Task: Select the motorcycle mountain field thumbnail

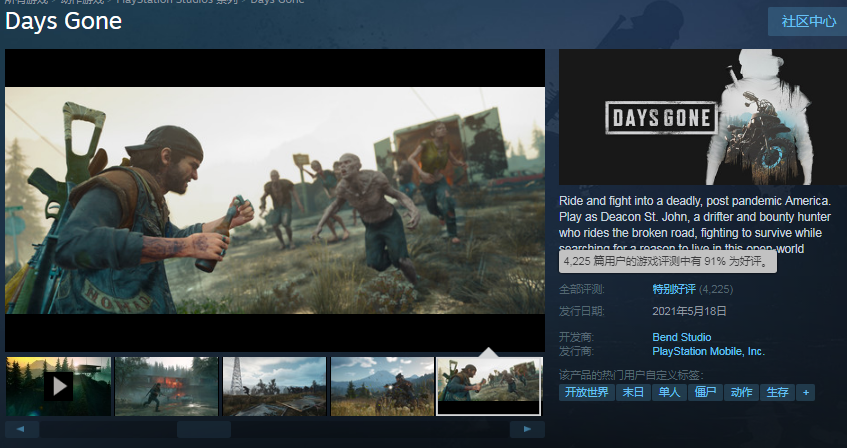Action: point(382,386)
